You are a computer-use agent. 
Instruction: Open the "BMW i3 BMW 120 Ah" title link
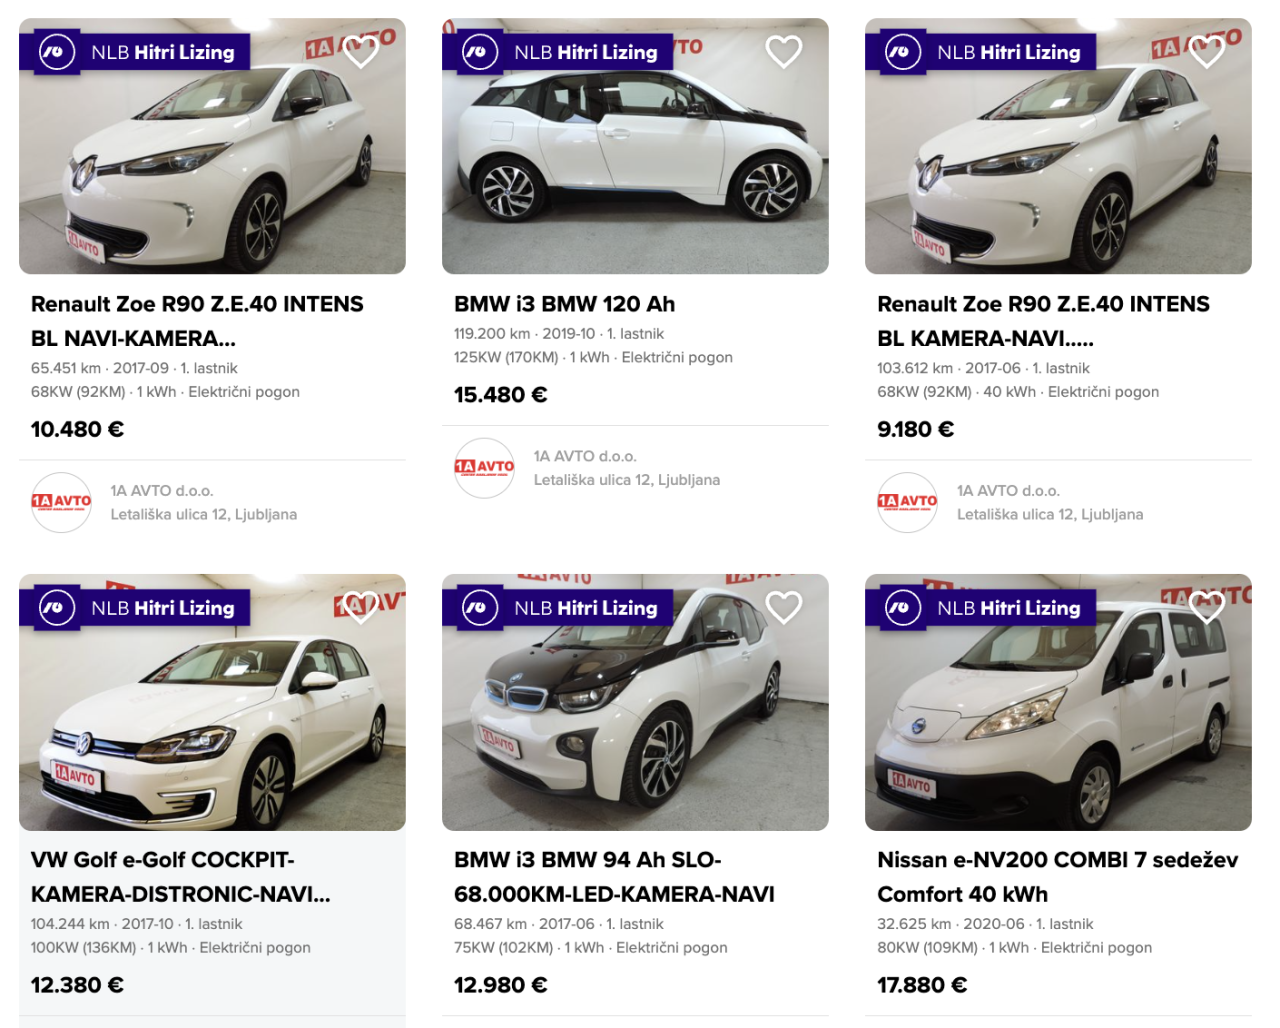click(564, 304)
